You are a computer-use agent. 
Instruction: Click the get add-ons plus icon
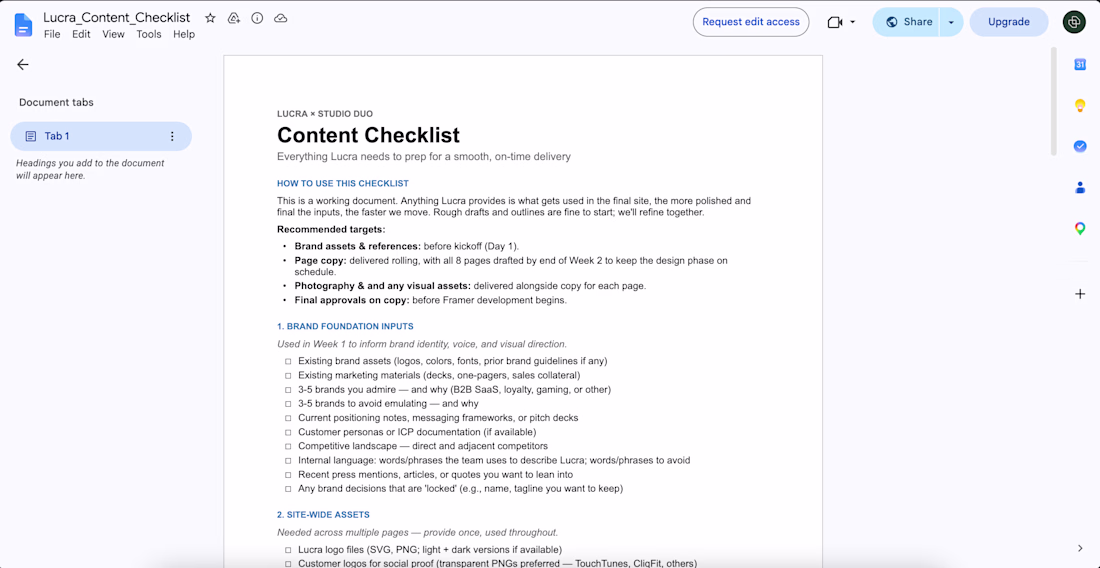click(x=1080, y=294)
